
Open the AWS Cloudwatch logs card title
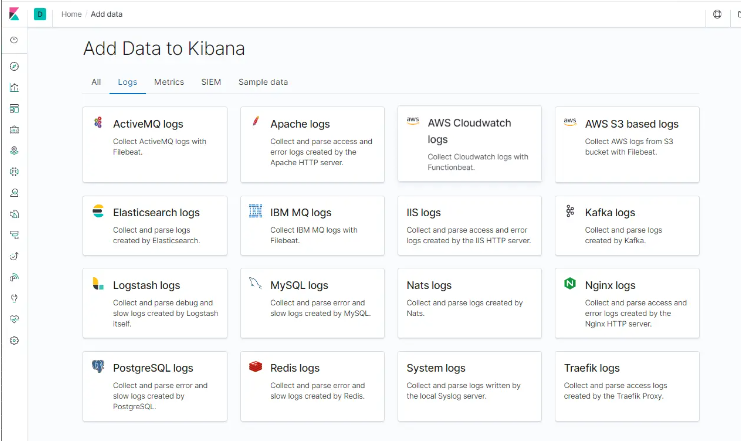[x=469, y=131]
